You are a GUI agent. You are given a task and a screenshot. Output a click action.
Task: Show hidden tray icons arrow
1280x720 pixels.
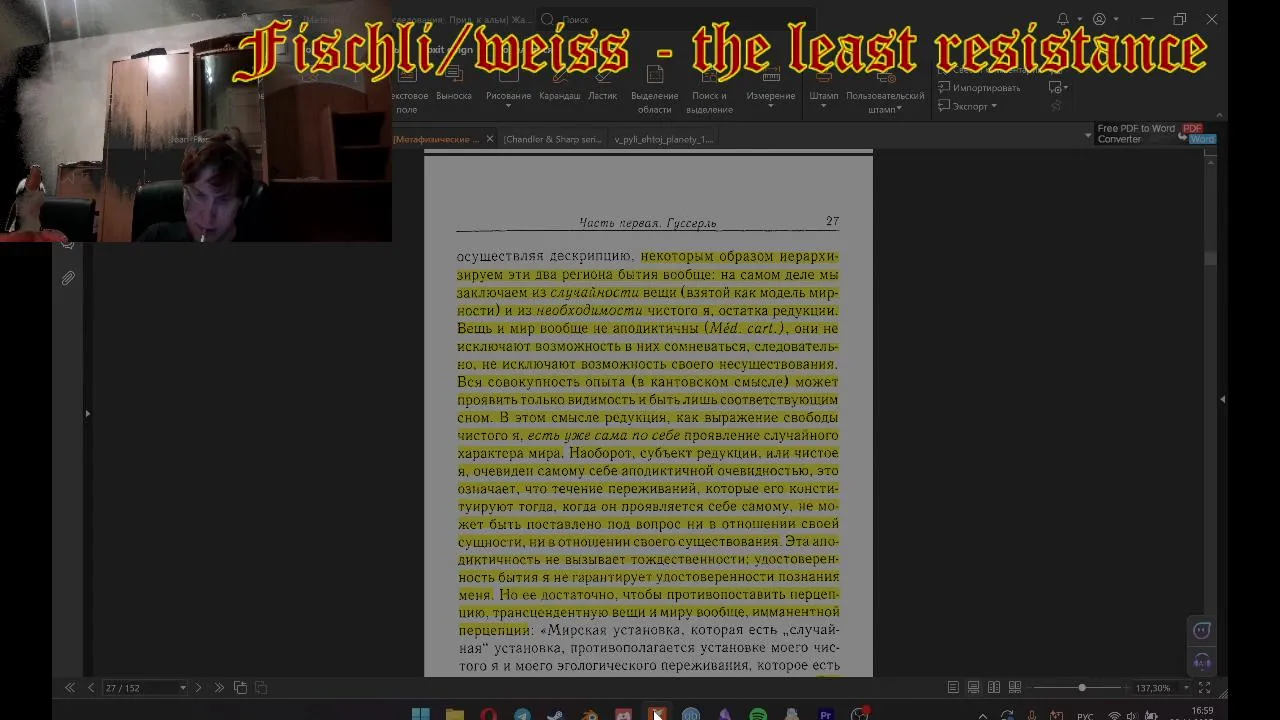pos(983,715)
